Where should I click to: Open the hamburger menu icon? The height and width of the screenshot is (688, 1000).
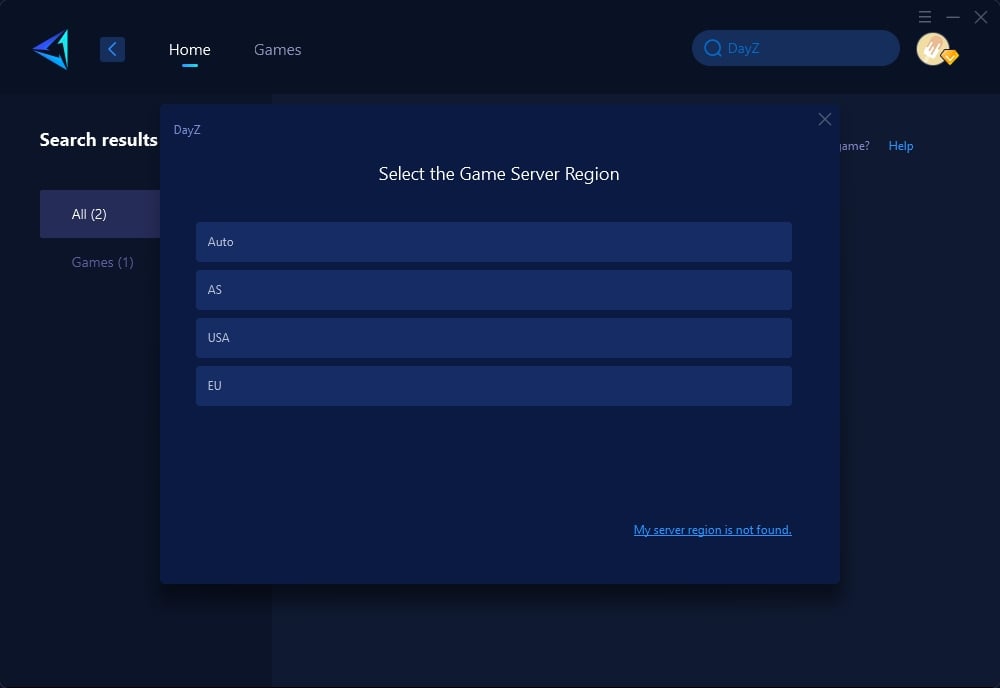pos(925,17)
